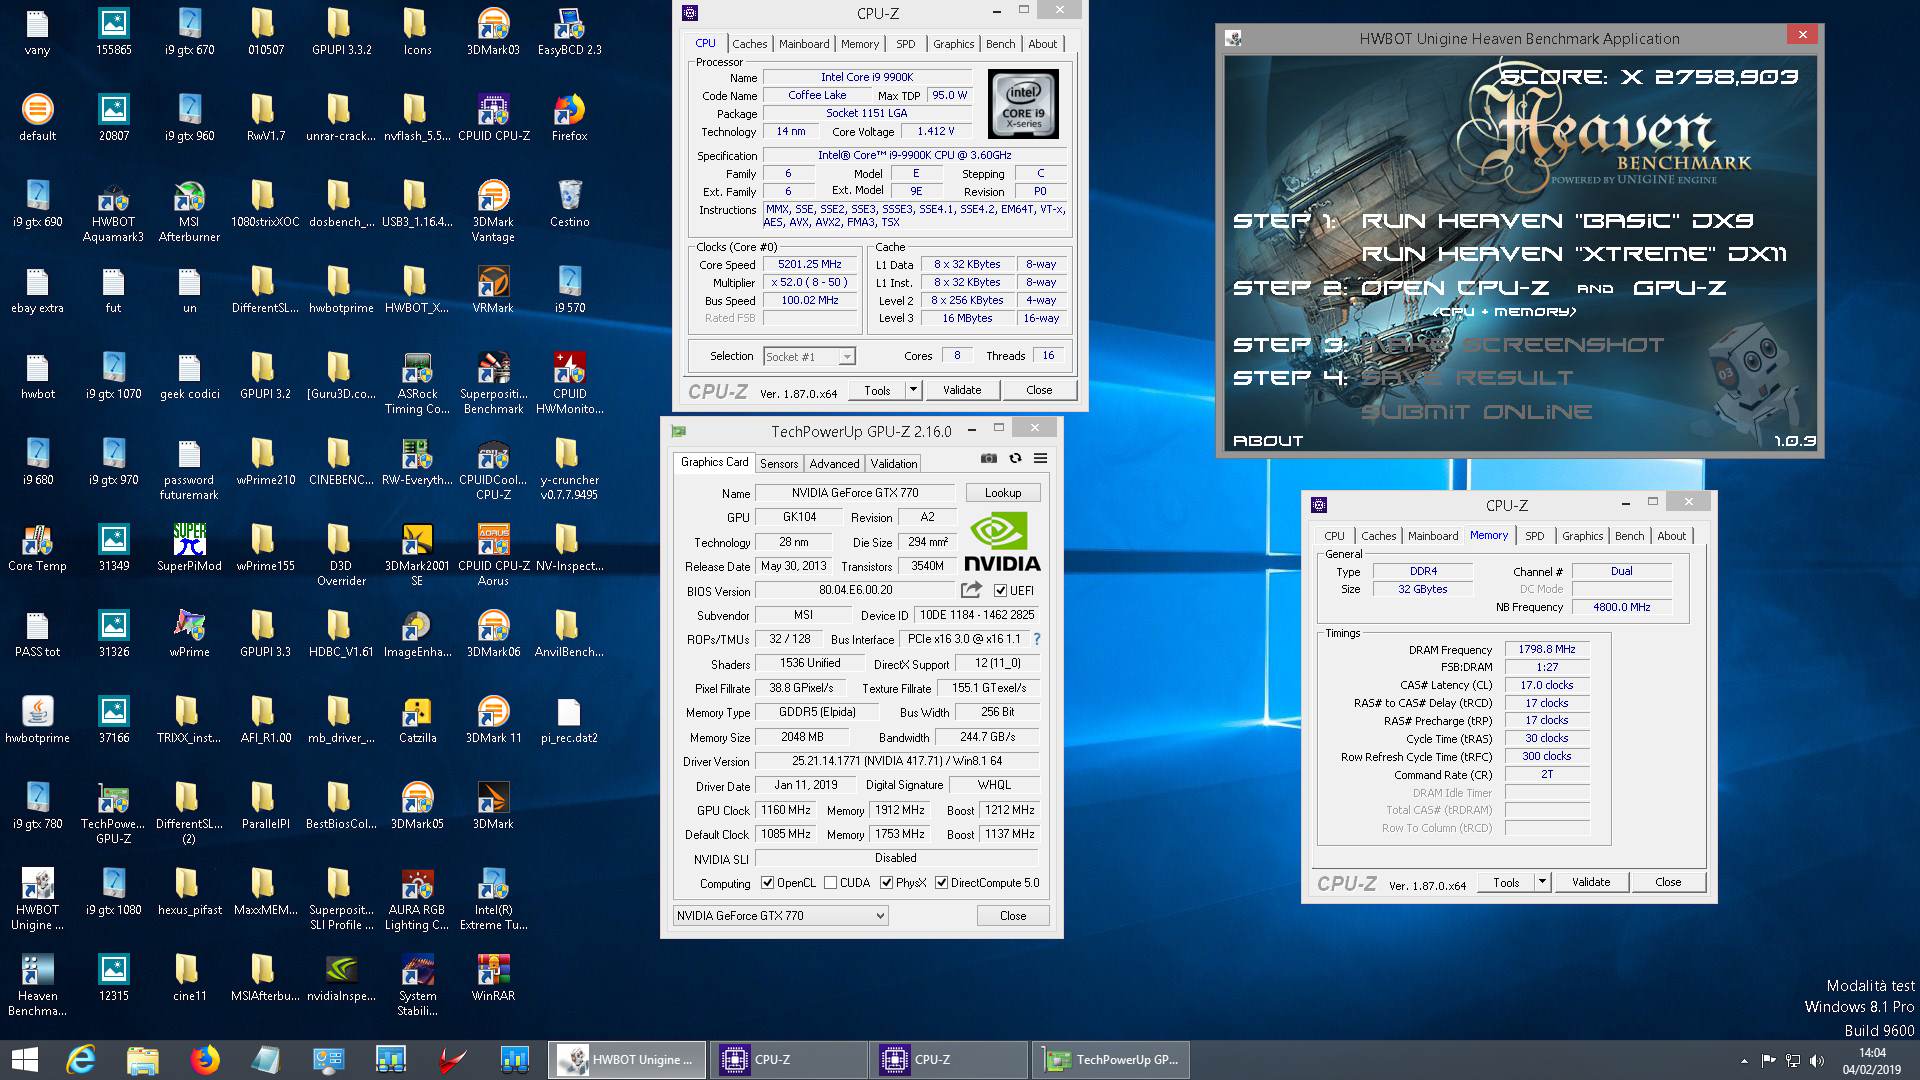Toggle the DirectCompute 5.0 checkbox

(x=941, y=883)
